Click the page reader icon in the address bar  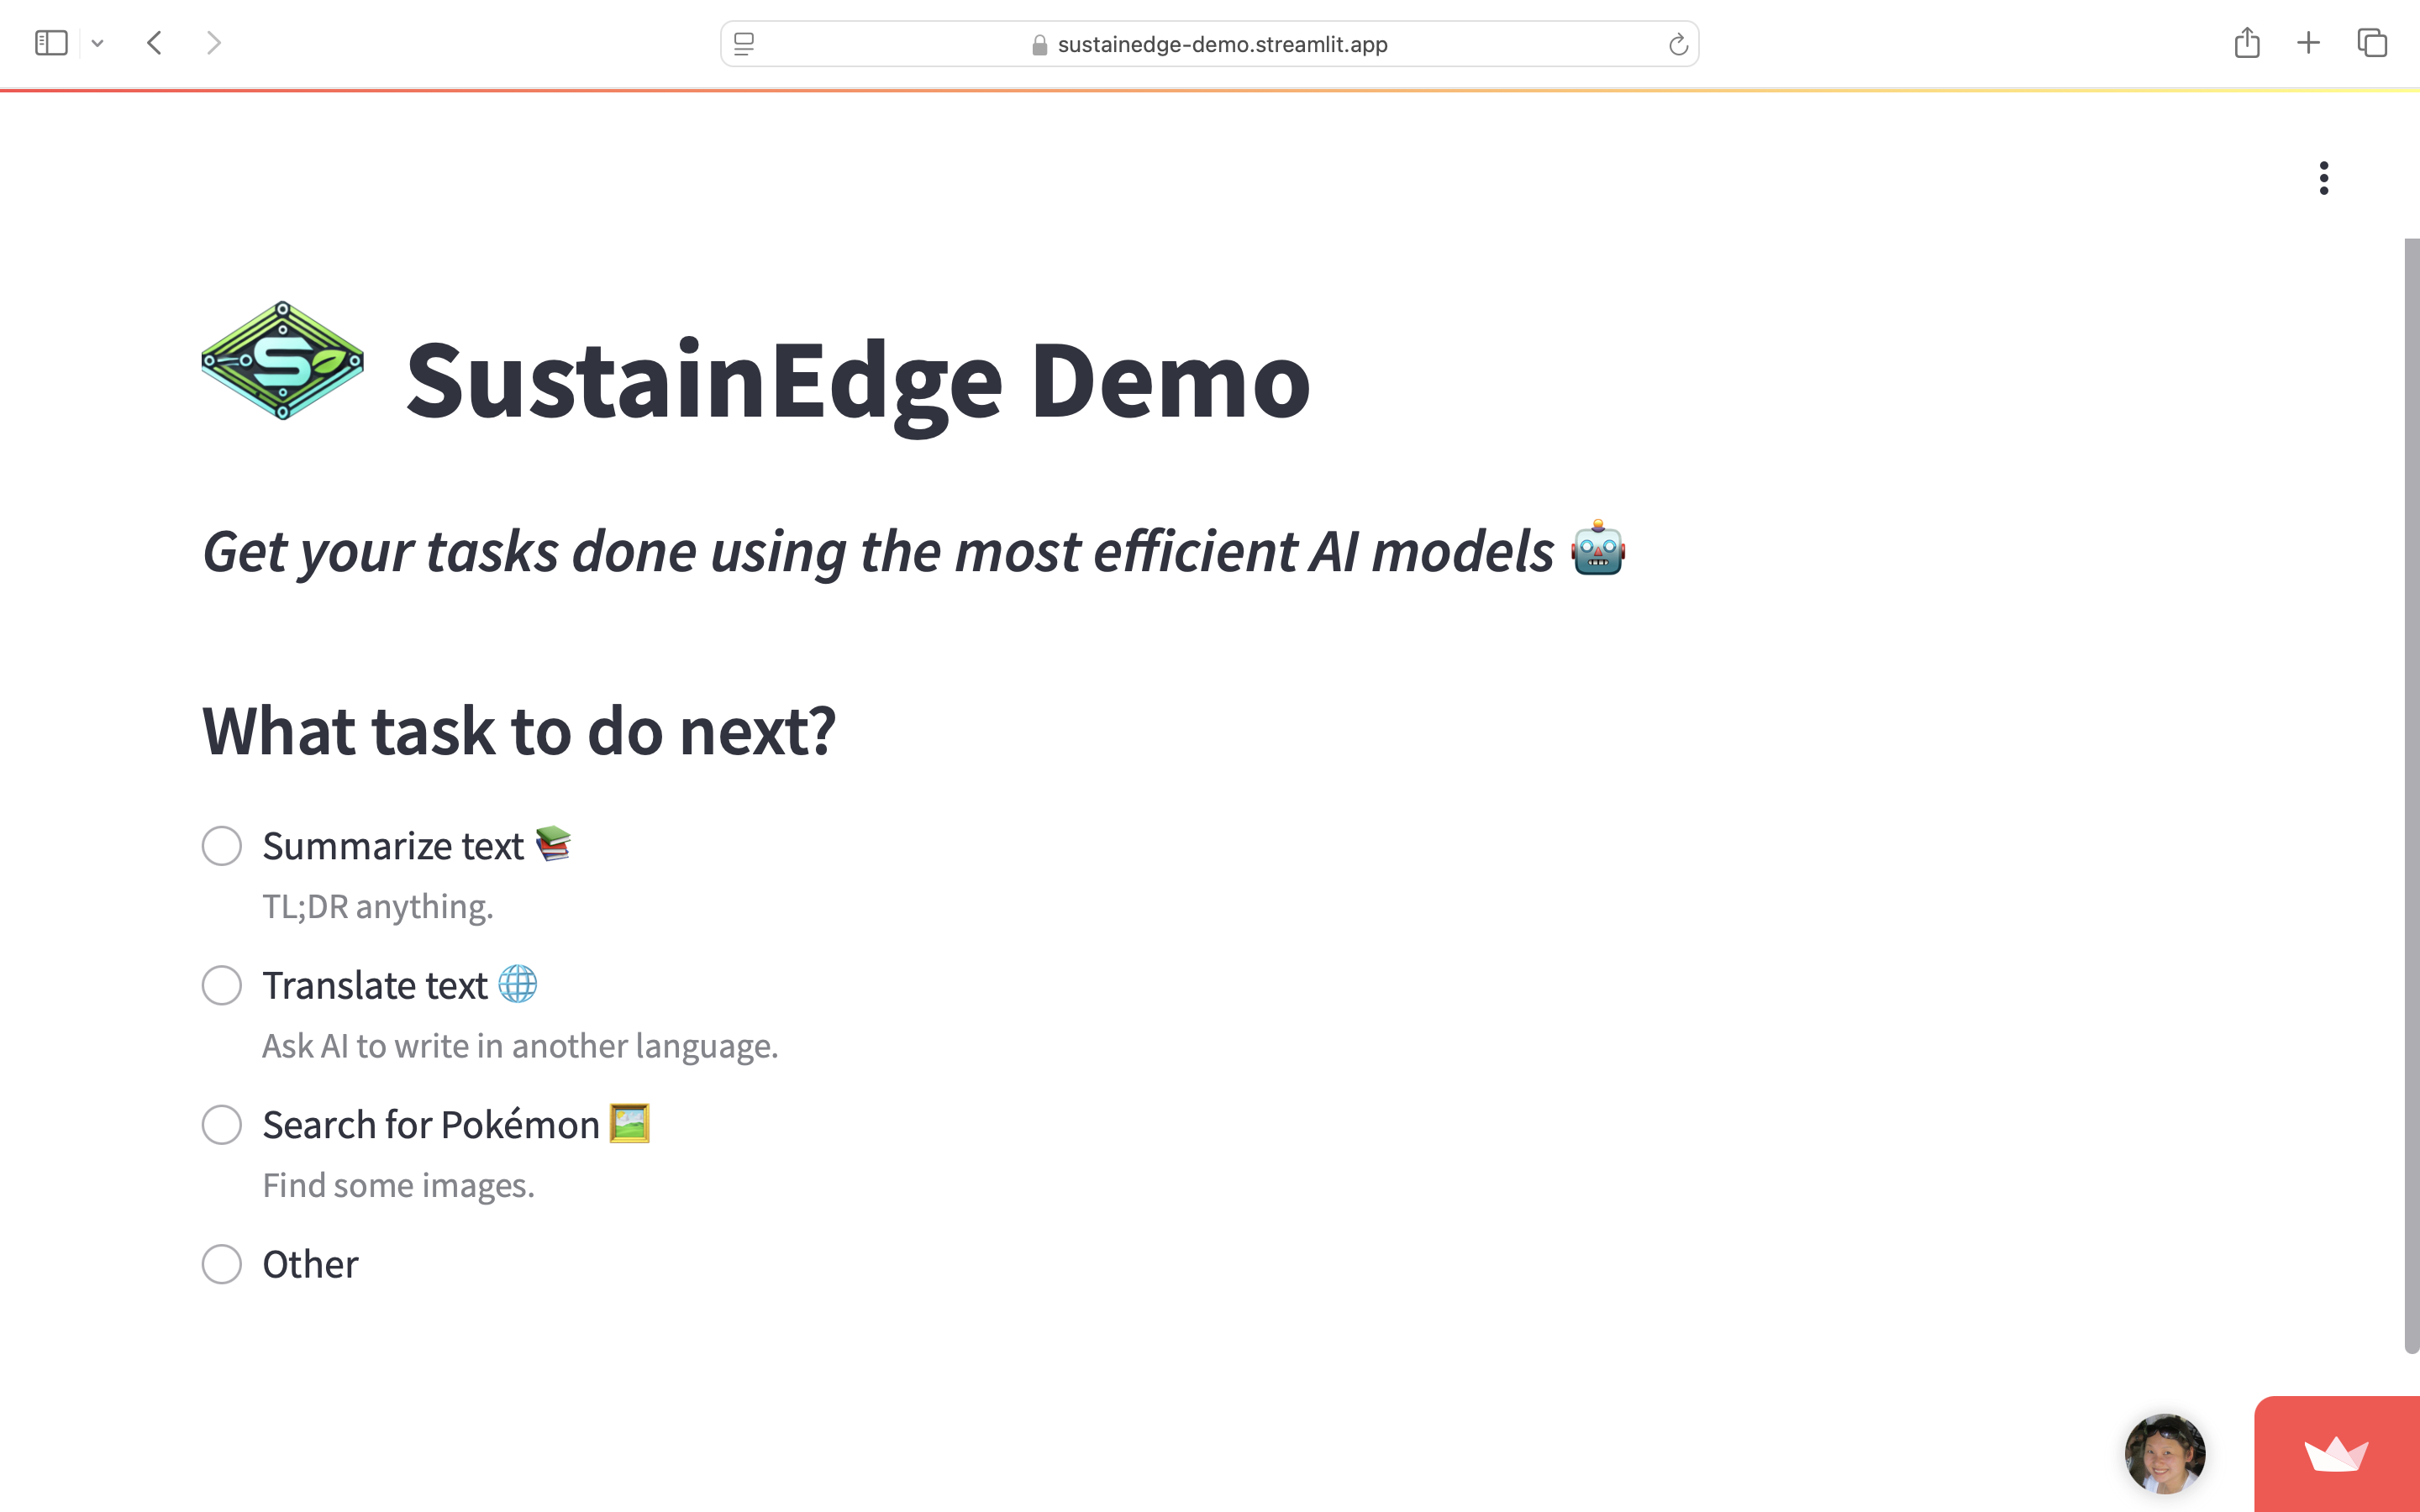[744, 44]
